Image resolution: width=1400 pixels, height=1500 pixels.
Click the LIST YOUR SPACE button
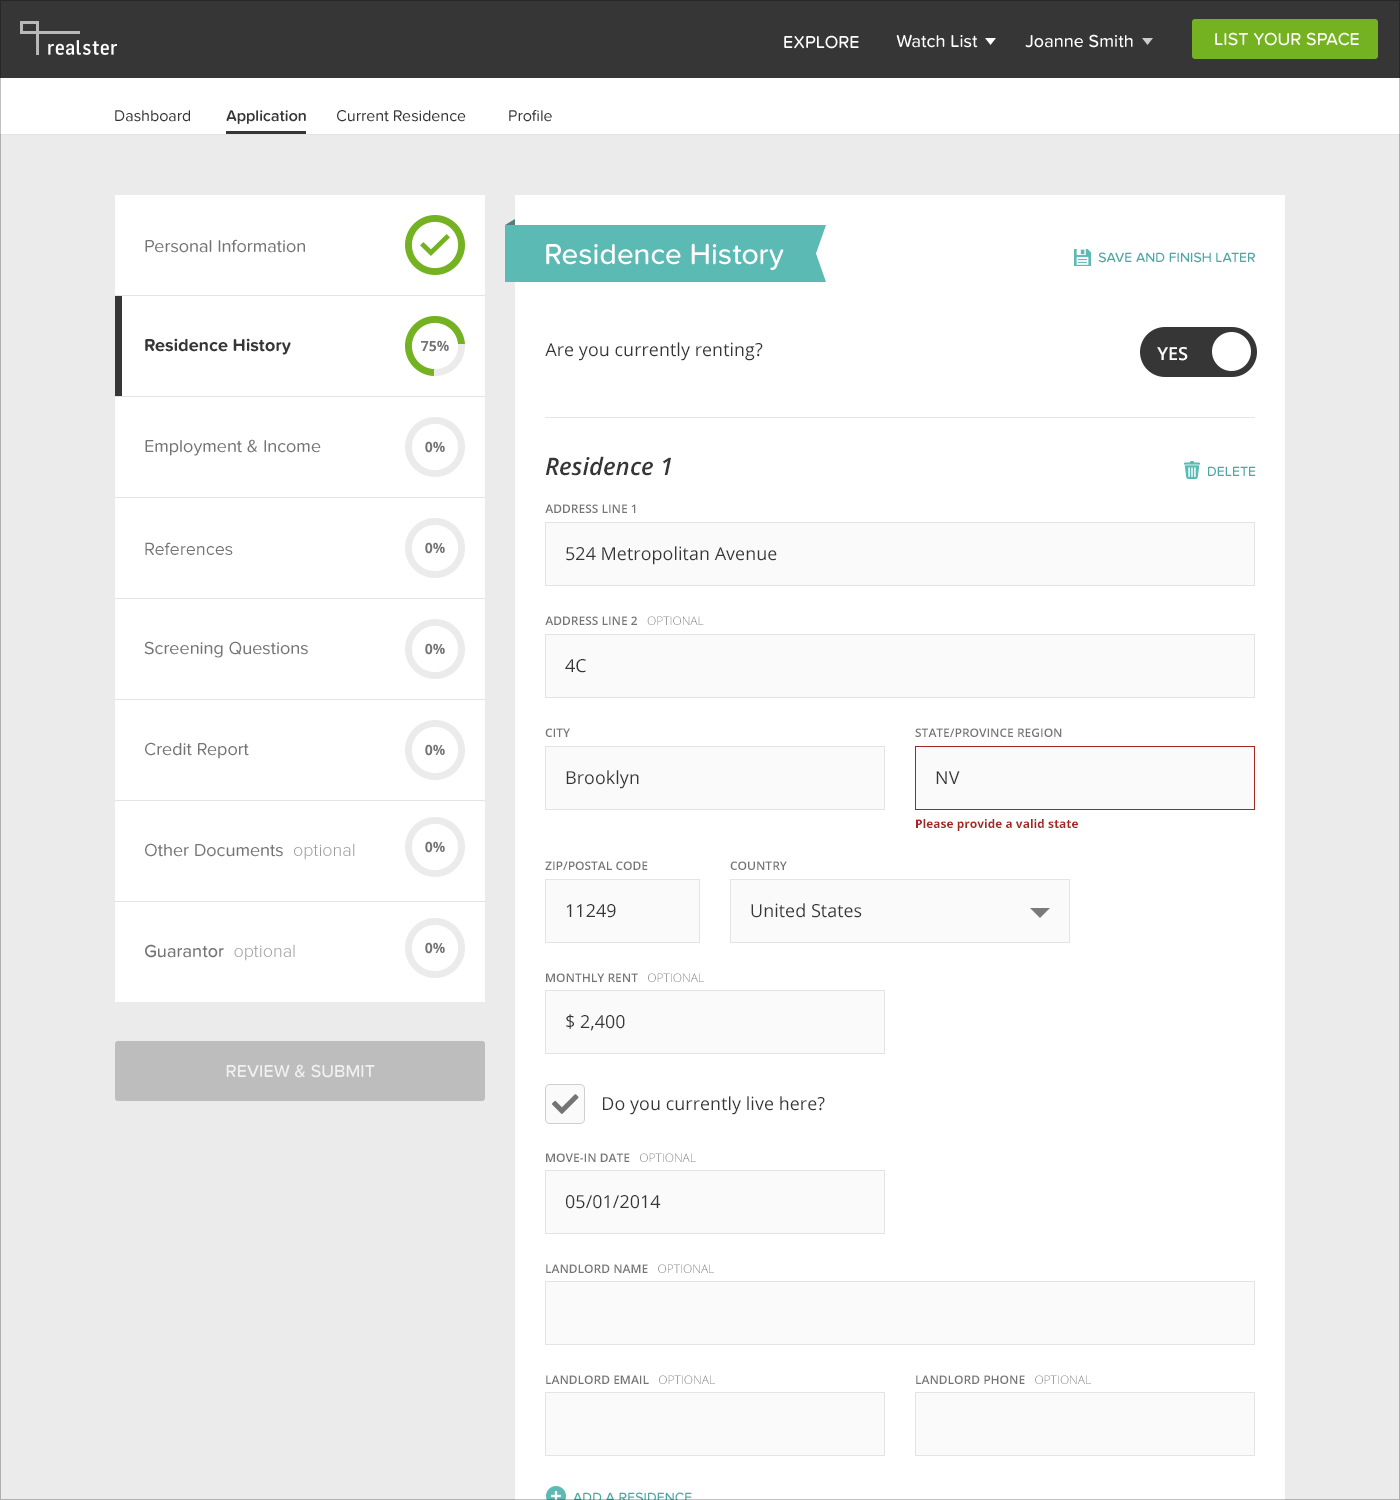1284,38
